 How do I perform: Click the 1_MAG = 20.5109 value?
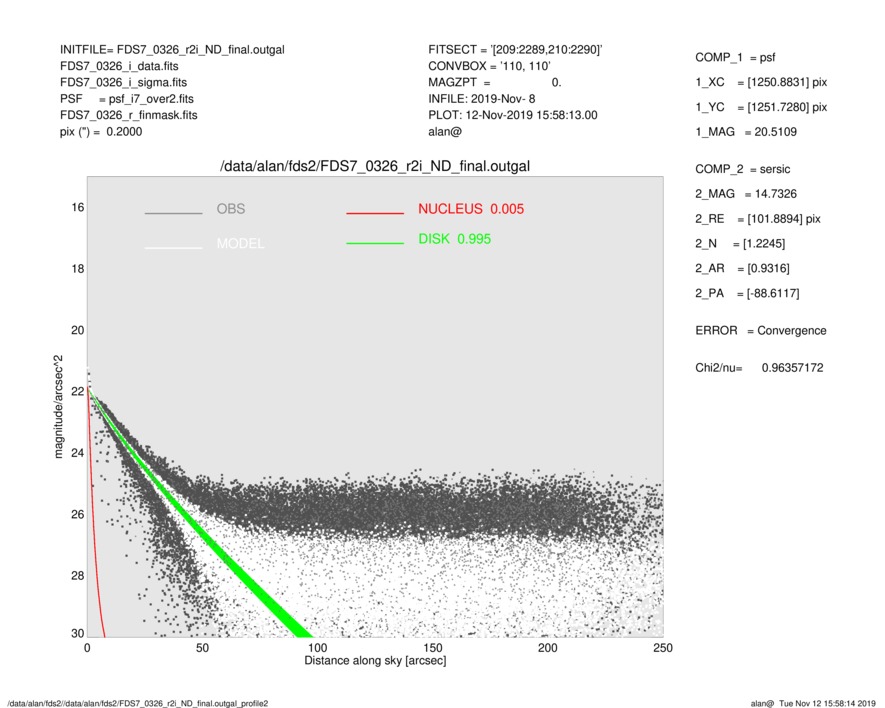point(746,132)
